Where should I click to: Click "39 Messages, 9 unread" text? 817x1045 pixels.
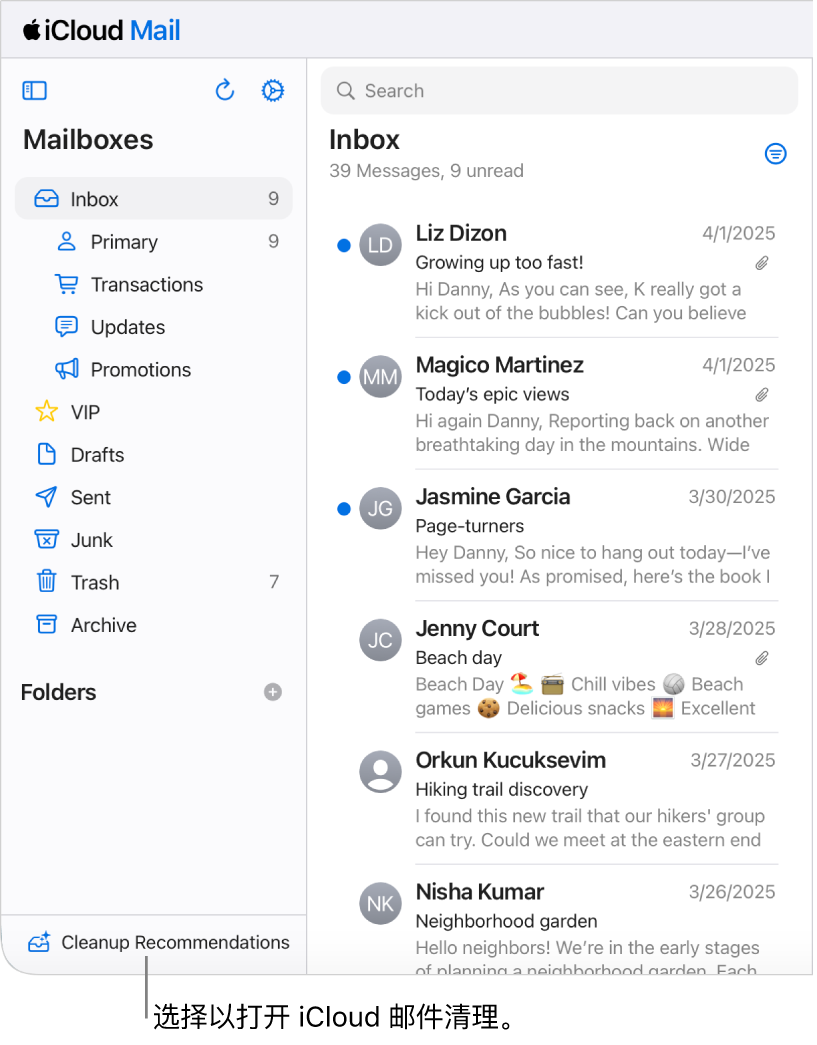426,171
